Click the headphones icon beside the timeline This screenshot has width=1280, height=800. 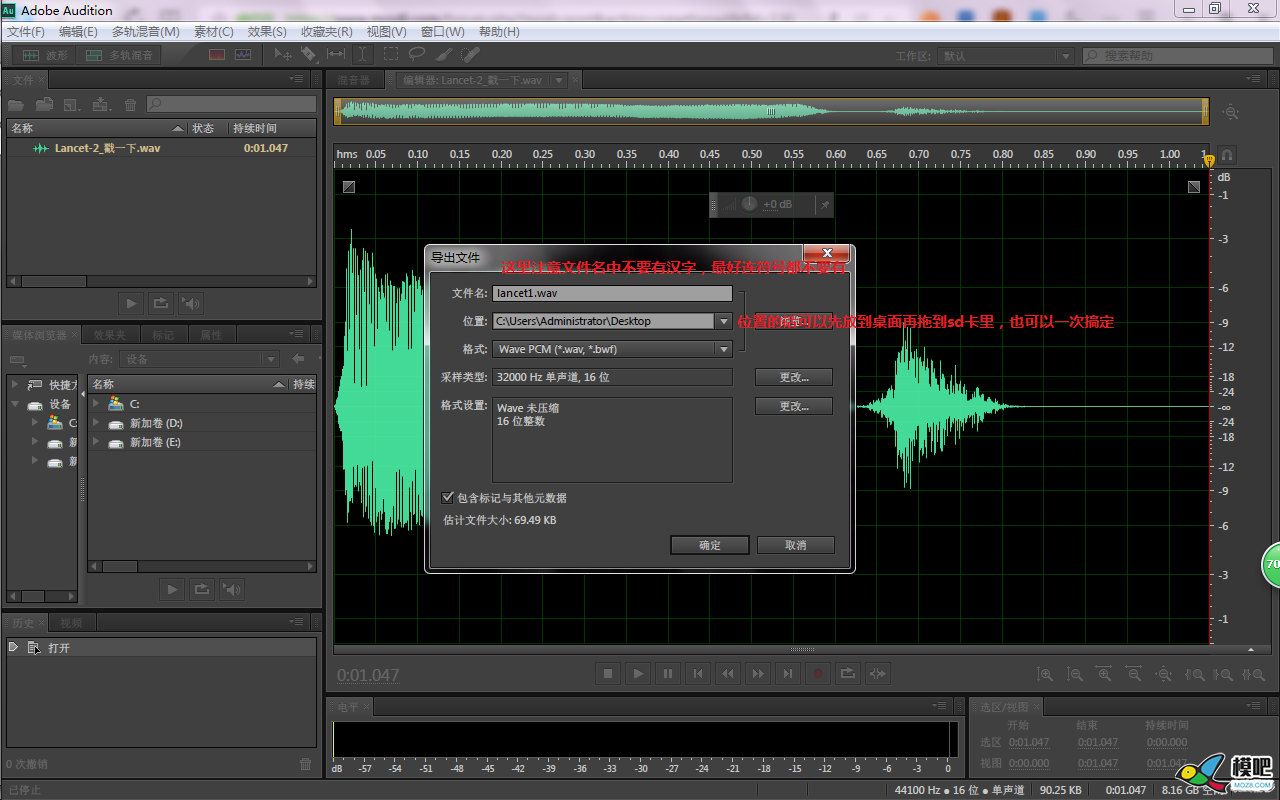point(1227,155)
